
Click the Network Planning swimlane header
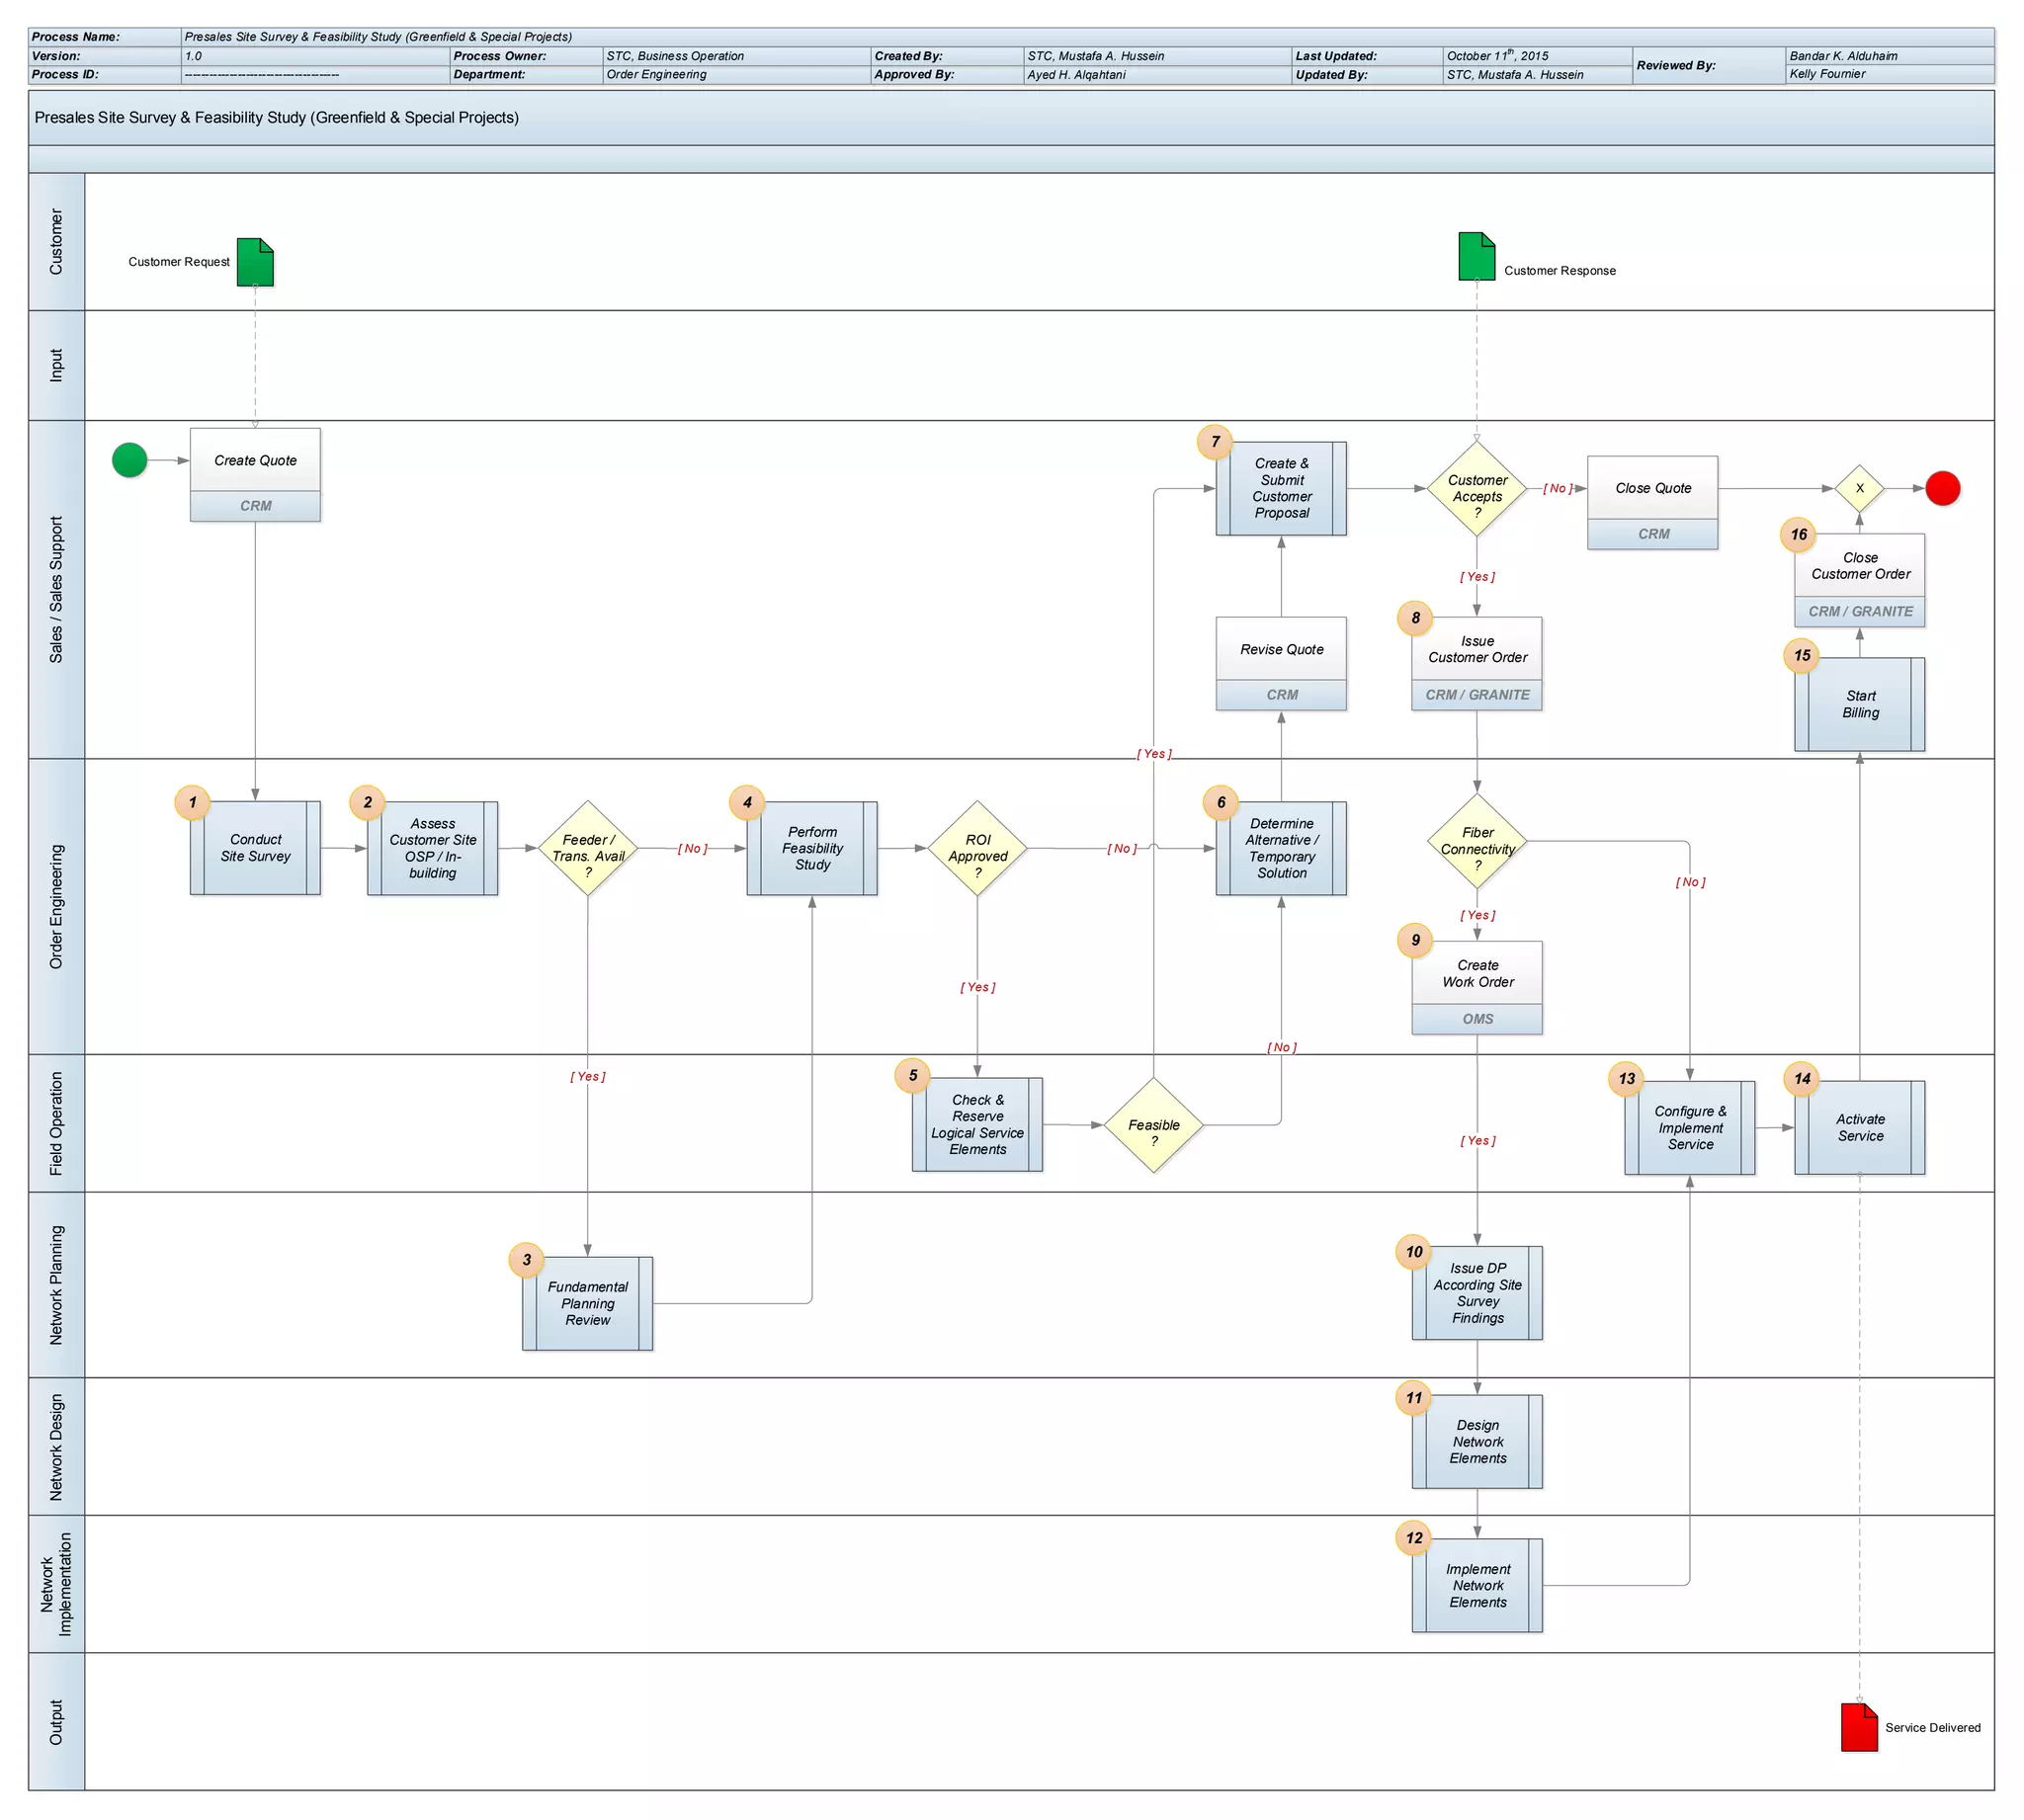coord(56,1284)
